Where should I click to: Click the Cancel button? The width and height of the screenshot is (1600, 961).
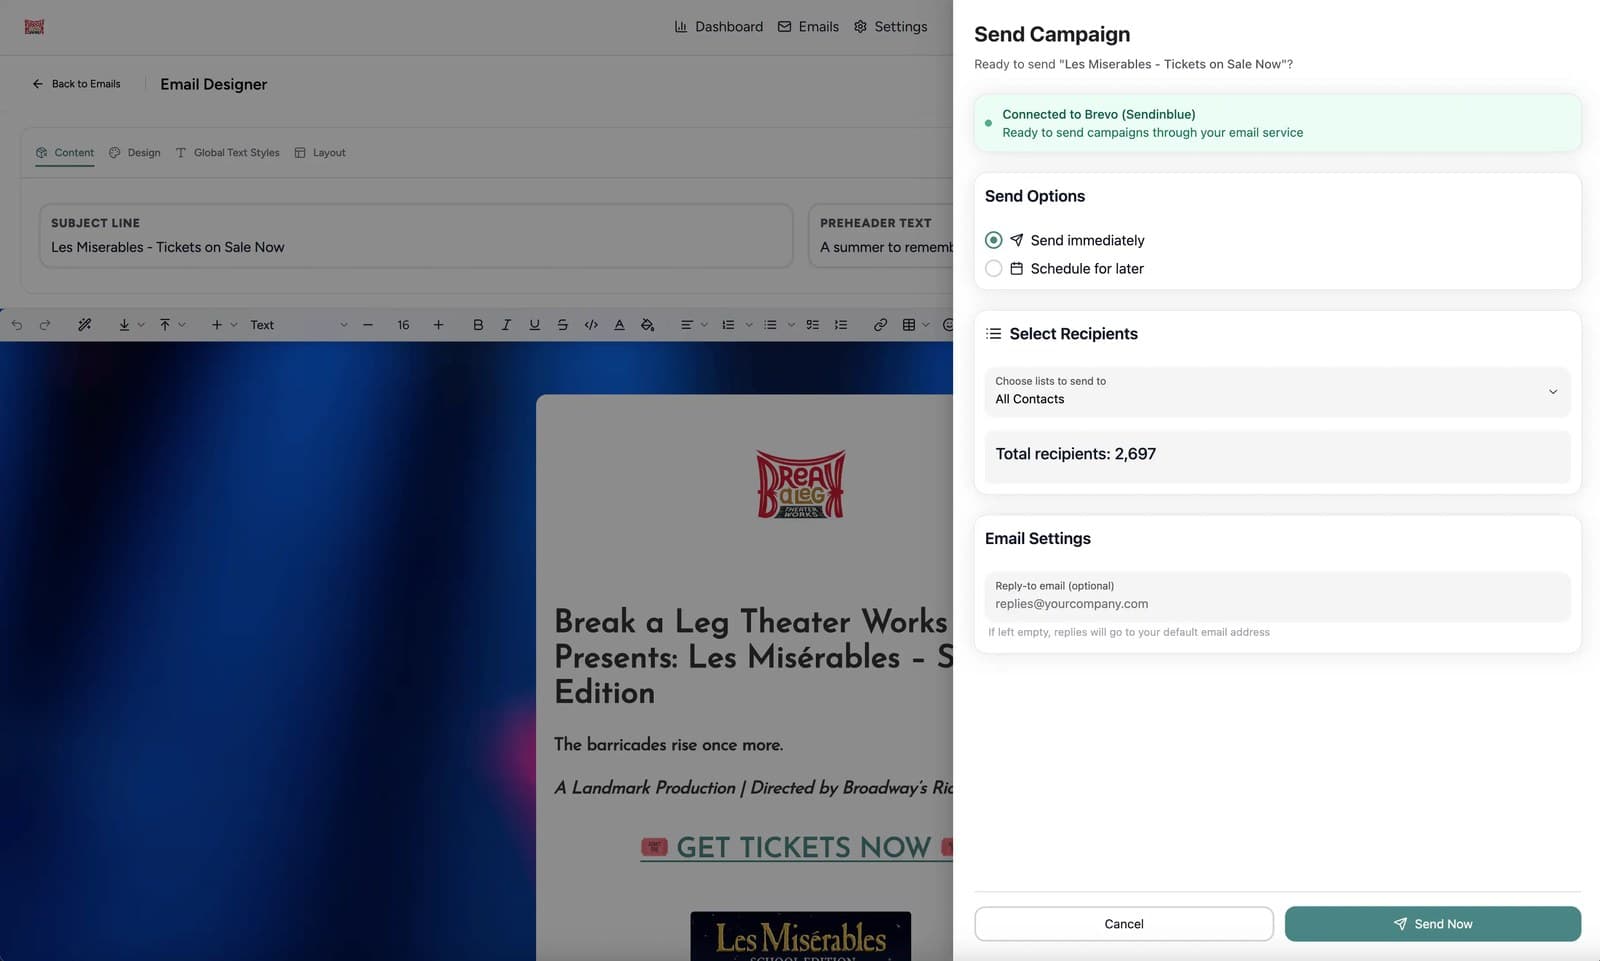coord(1124,924)
